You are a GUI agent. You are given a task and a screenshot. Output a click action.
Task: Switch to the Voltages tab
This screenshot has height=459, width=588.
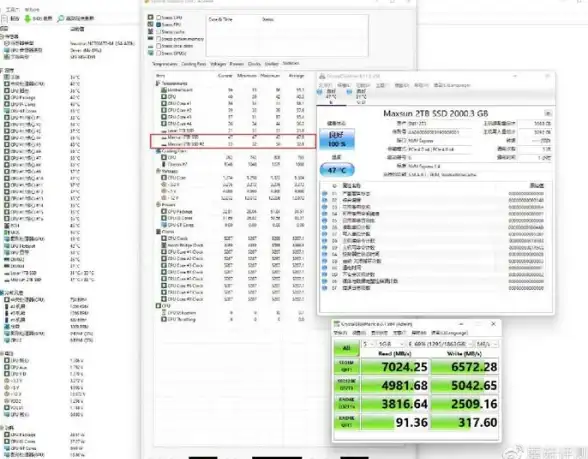[218, 64]
